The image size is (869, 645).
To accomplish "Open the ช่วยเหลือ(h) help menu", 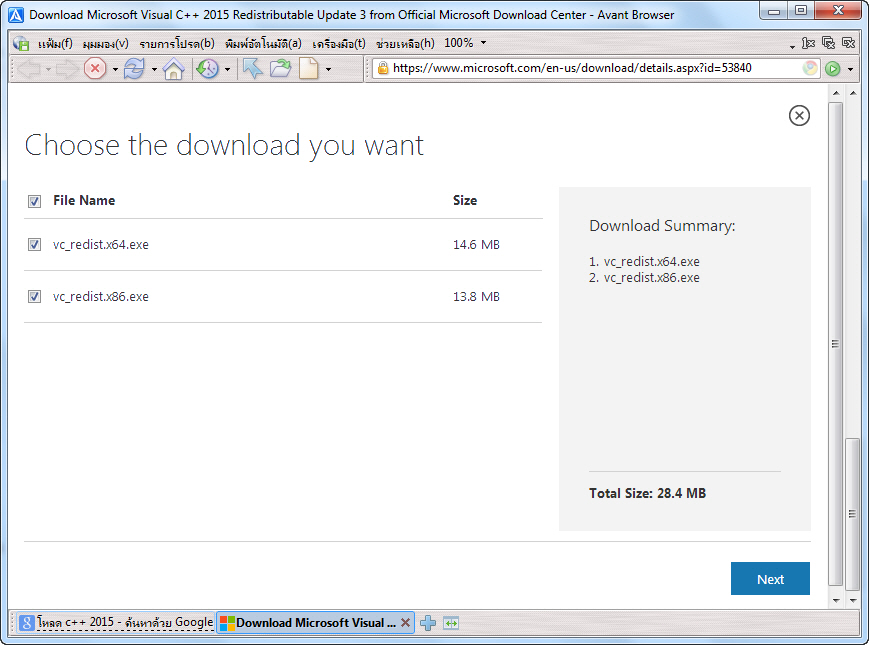I will click(x=405, y=43).
